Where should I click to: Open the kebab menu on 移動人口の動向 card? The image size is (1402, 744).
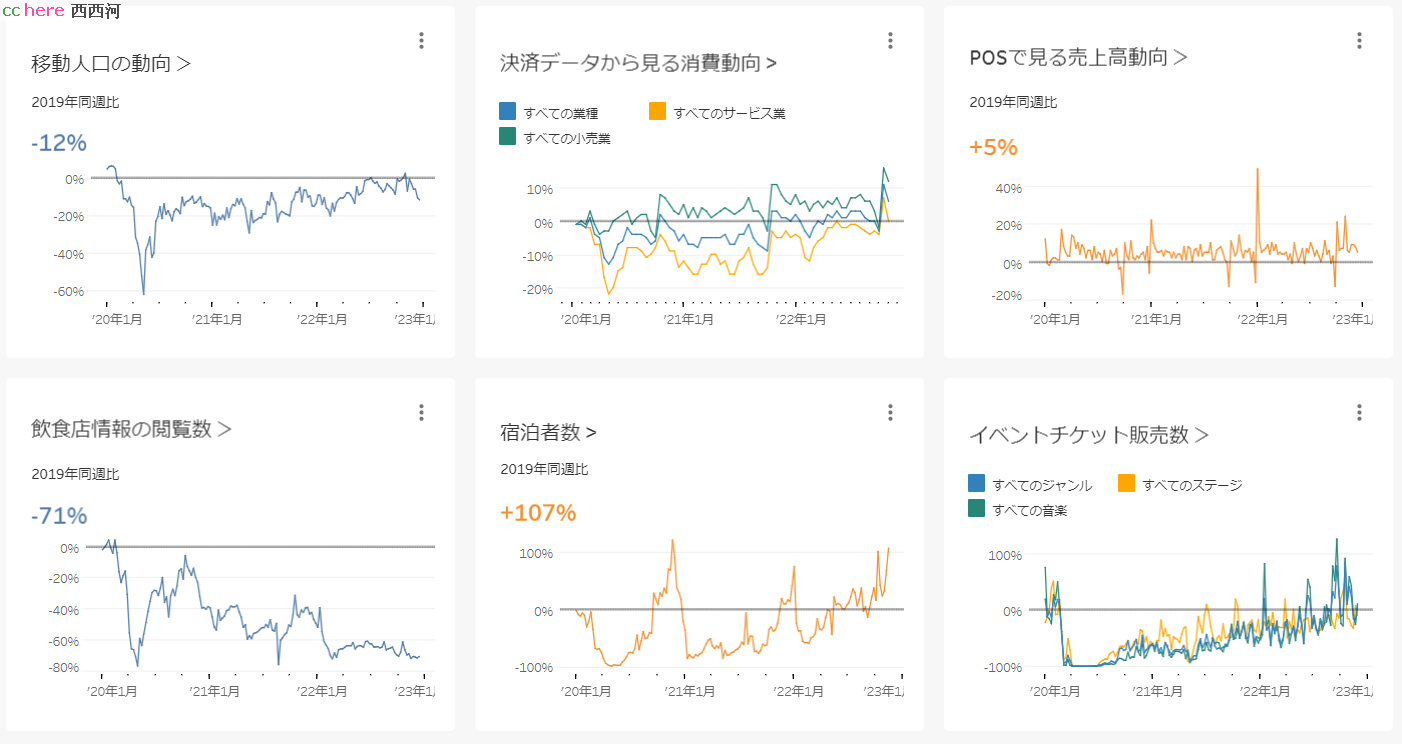(421, 40)
